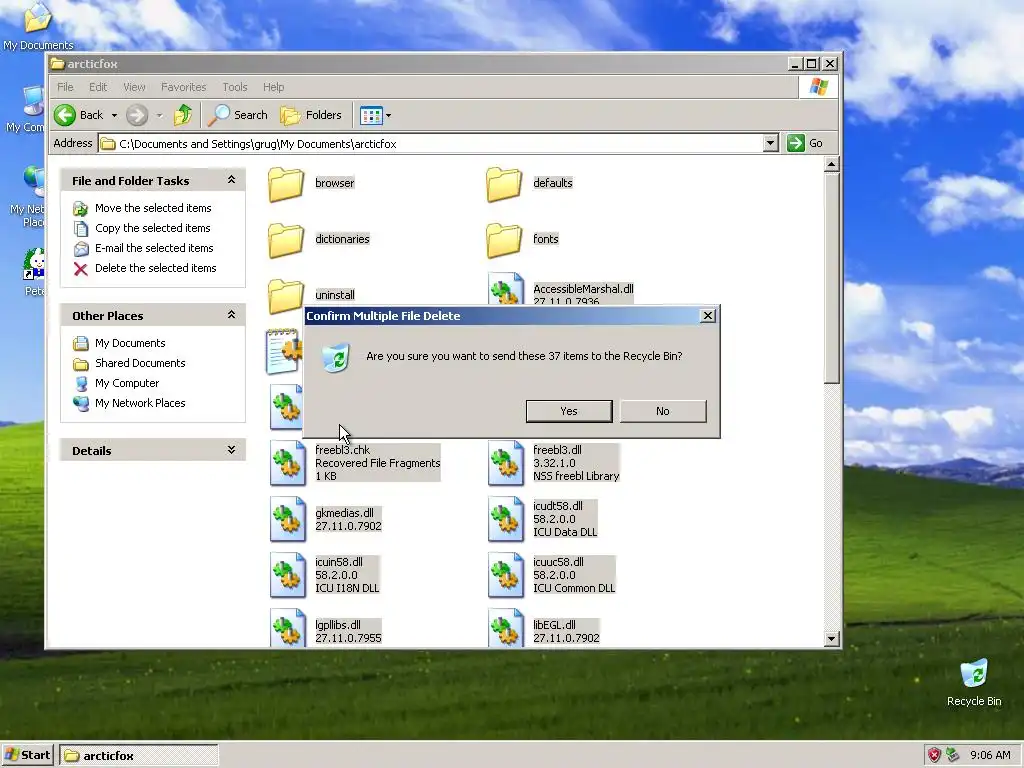Select the icudt58.dll file icon
Viewport: 1024px width, 768px height.
click(x=505, y=519)
